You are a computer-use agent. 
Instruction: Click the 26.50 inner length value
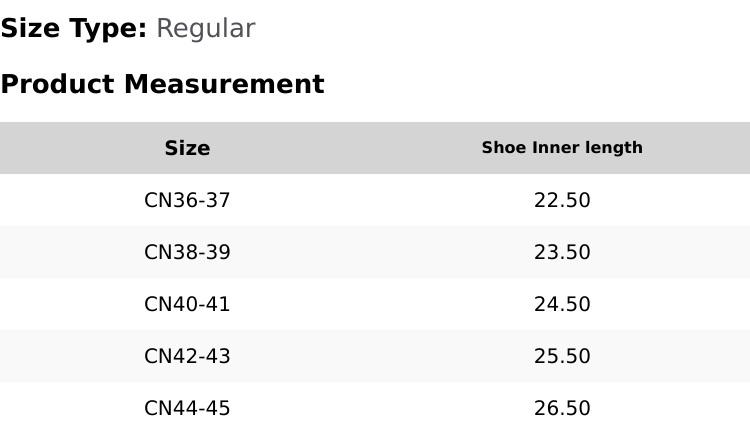[562, 408]
